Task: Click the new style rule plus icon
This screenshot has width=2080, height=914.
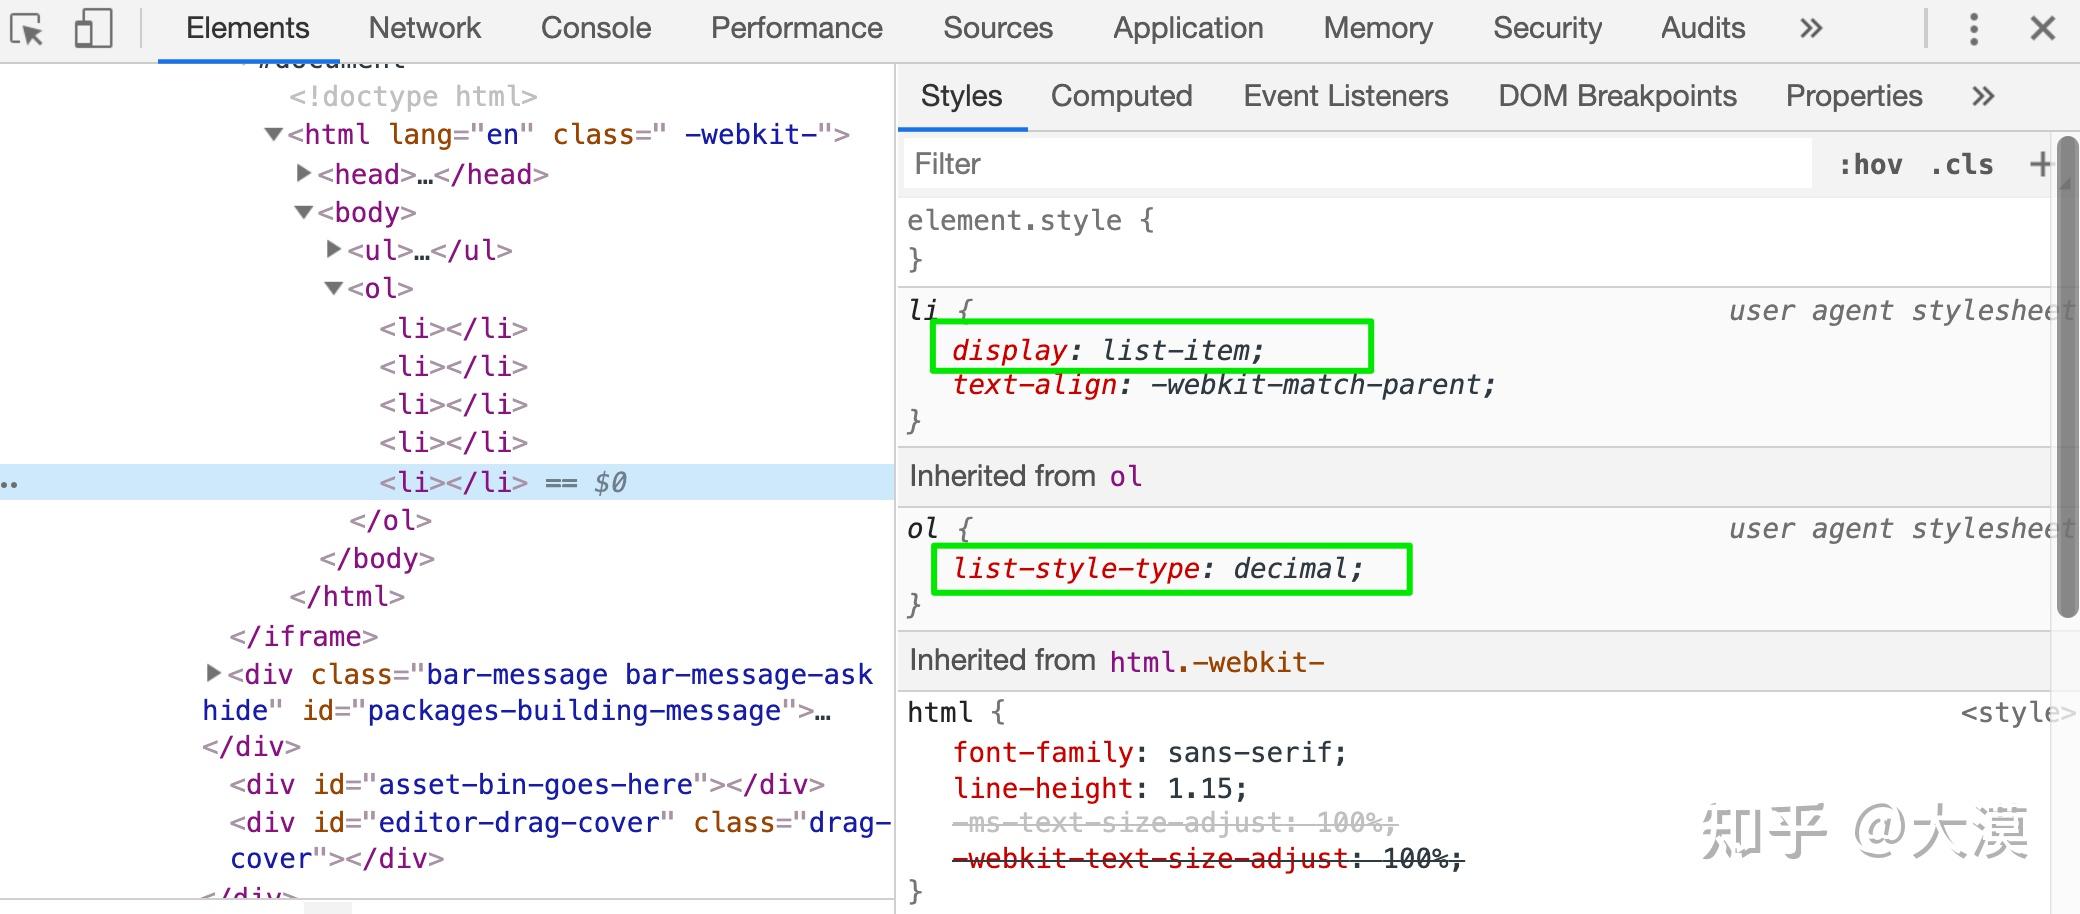Action: [2040, 164]
